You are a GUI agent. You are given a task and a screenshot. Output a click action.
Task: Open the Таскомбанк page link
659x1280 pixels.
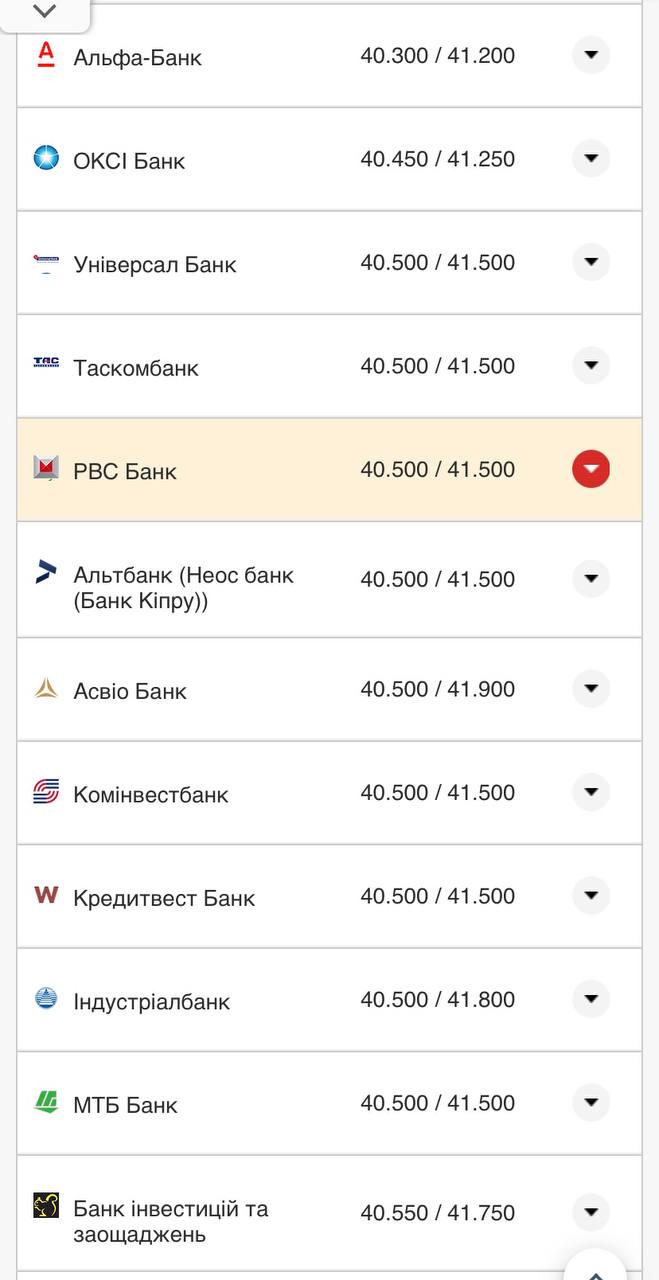pyautogui.click(x=138, y=367)
